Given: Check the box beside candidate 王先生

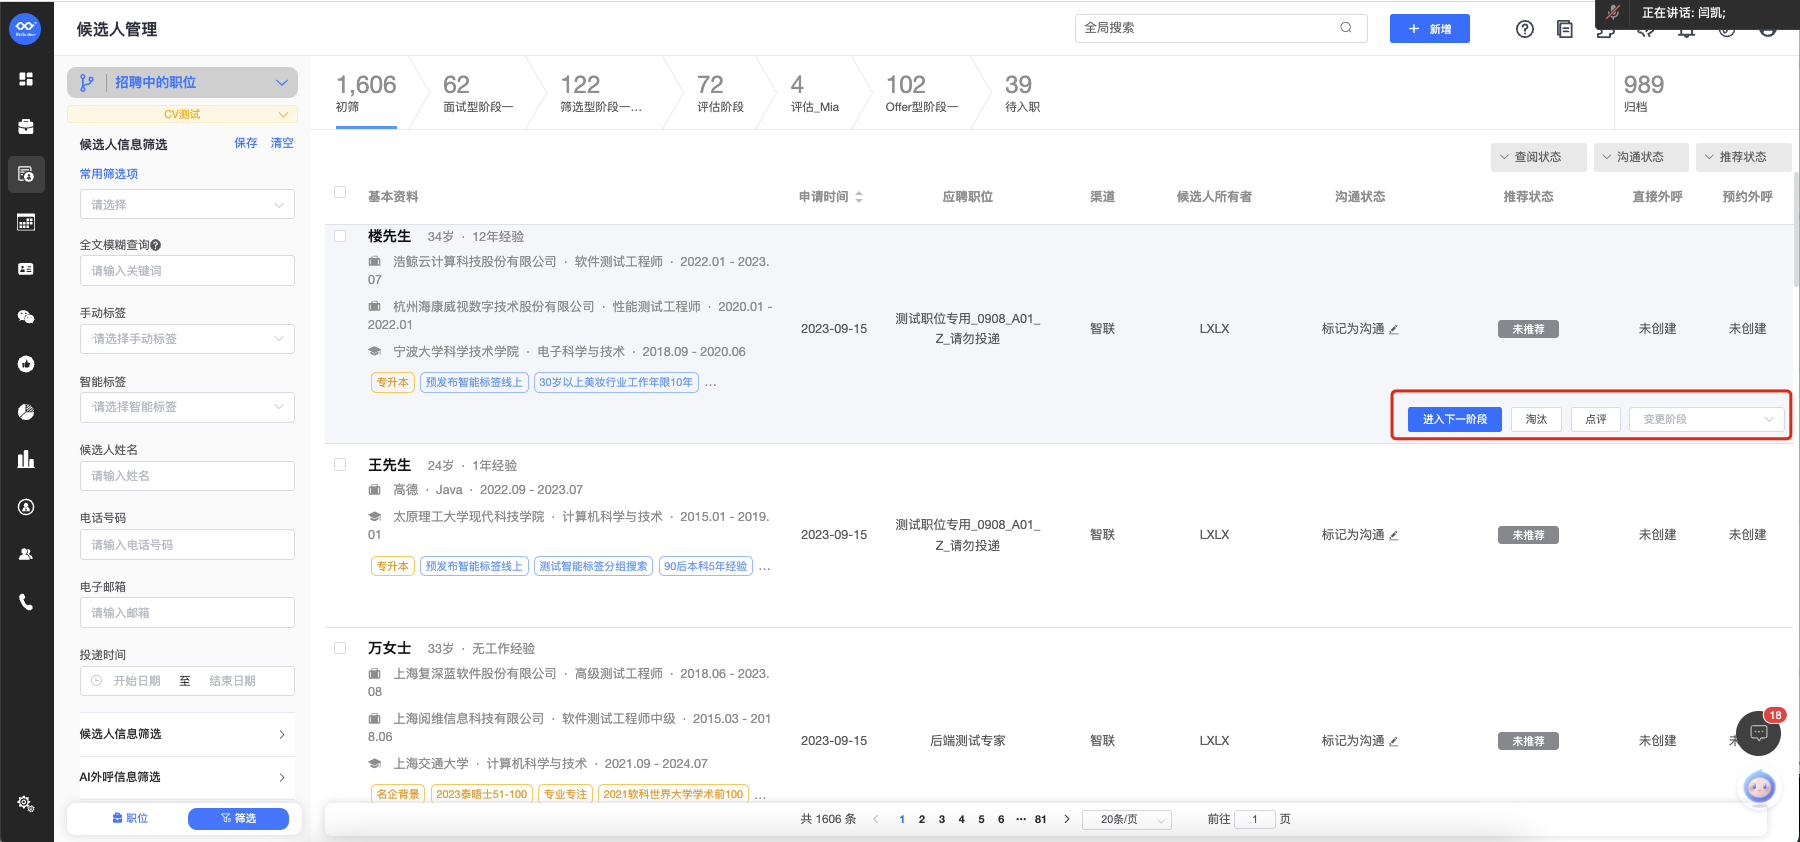Looking at the screenshot, I should point(340,465).
